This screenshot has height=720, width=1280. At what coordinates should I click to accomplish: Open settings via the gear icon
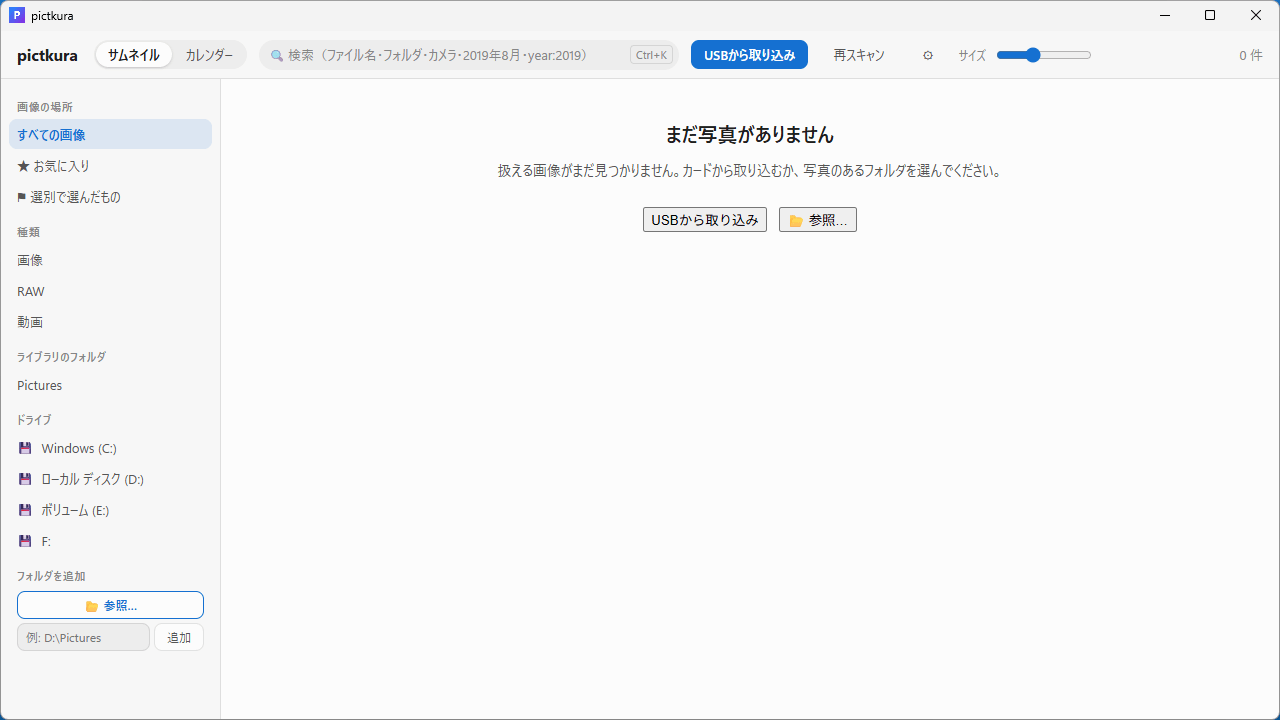point(928,55)
